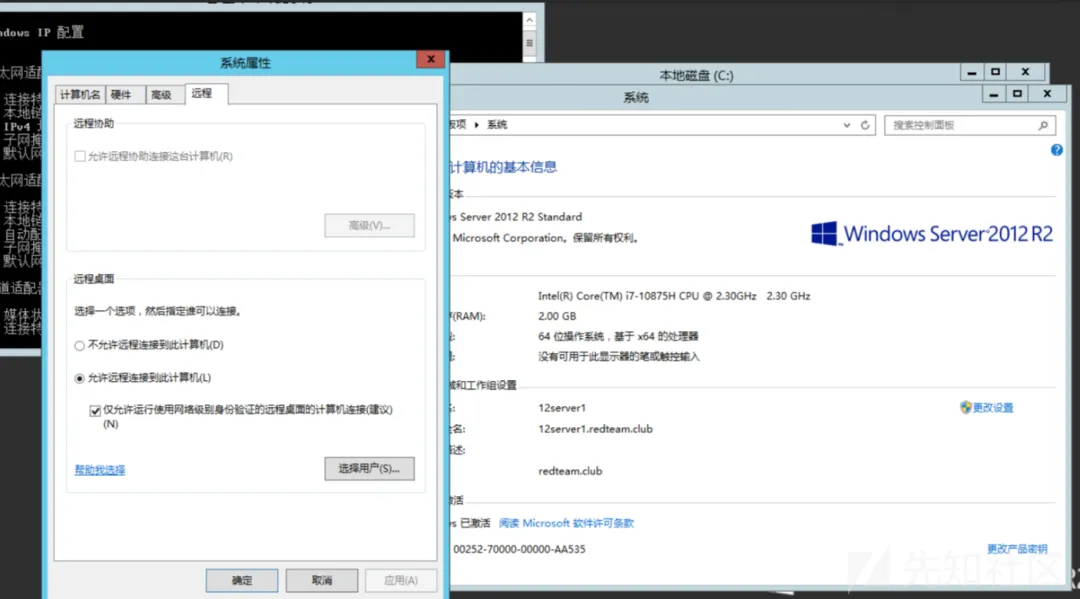Open the blue help question icon

[x=1057, y=150]
